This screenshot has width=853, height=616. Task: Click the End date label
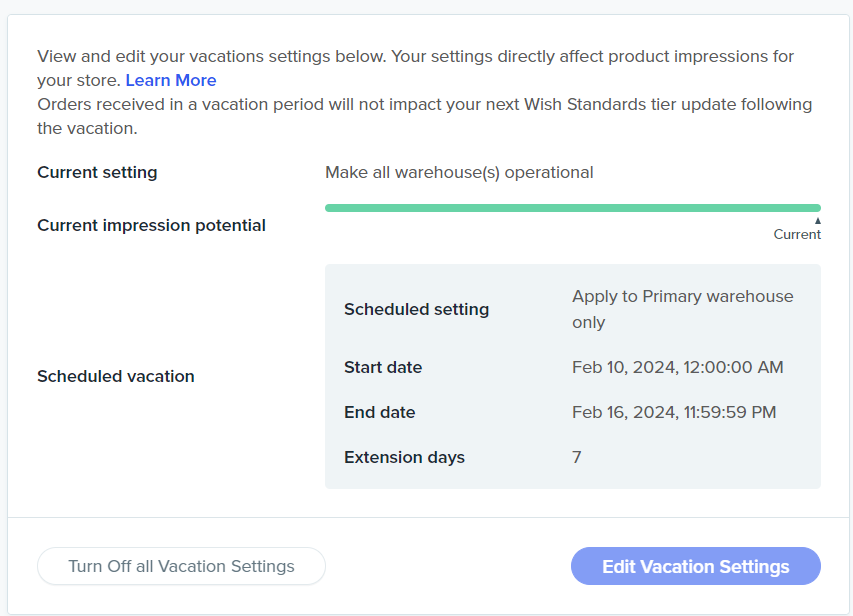(379, 412)
